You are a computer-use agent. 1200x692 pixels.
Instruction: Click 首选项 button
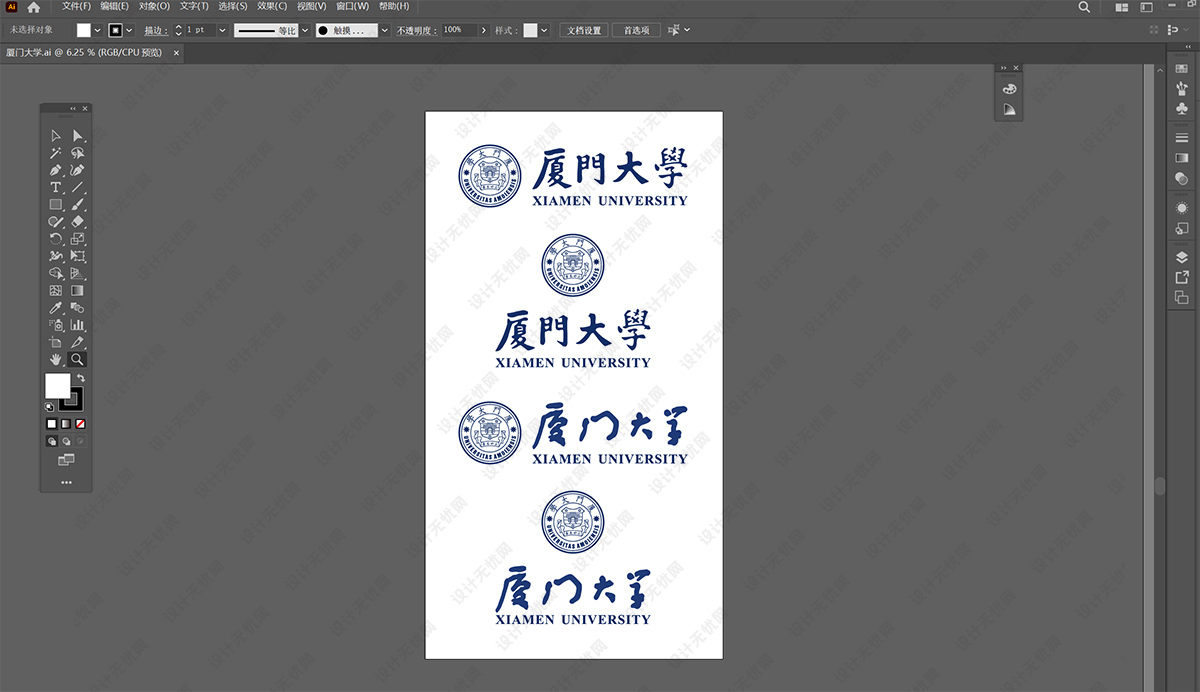point(636,30)
